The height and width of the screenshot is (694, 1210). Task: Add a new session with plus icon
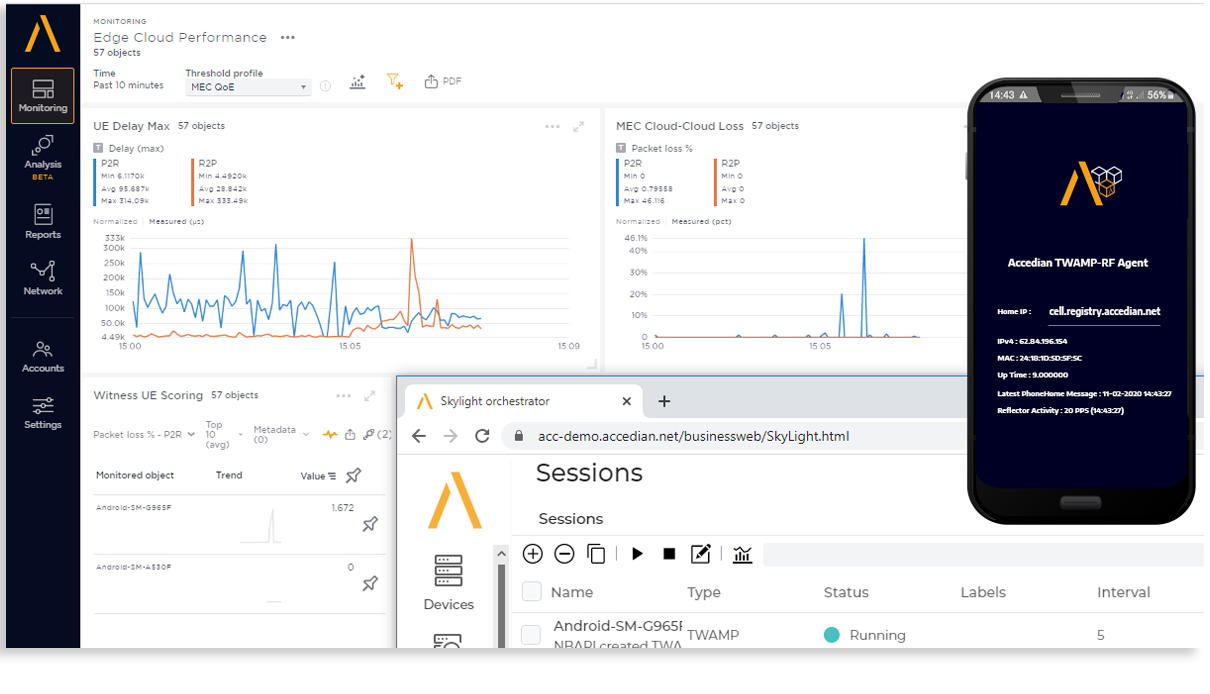[x=533, y=554]
